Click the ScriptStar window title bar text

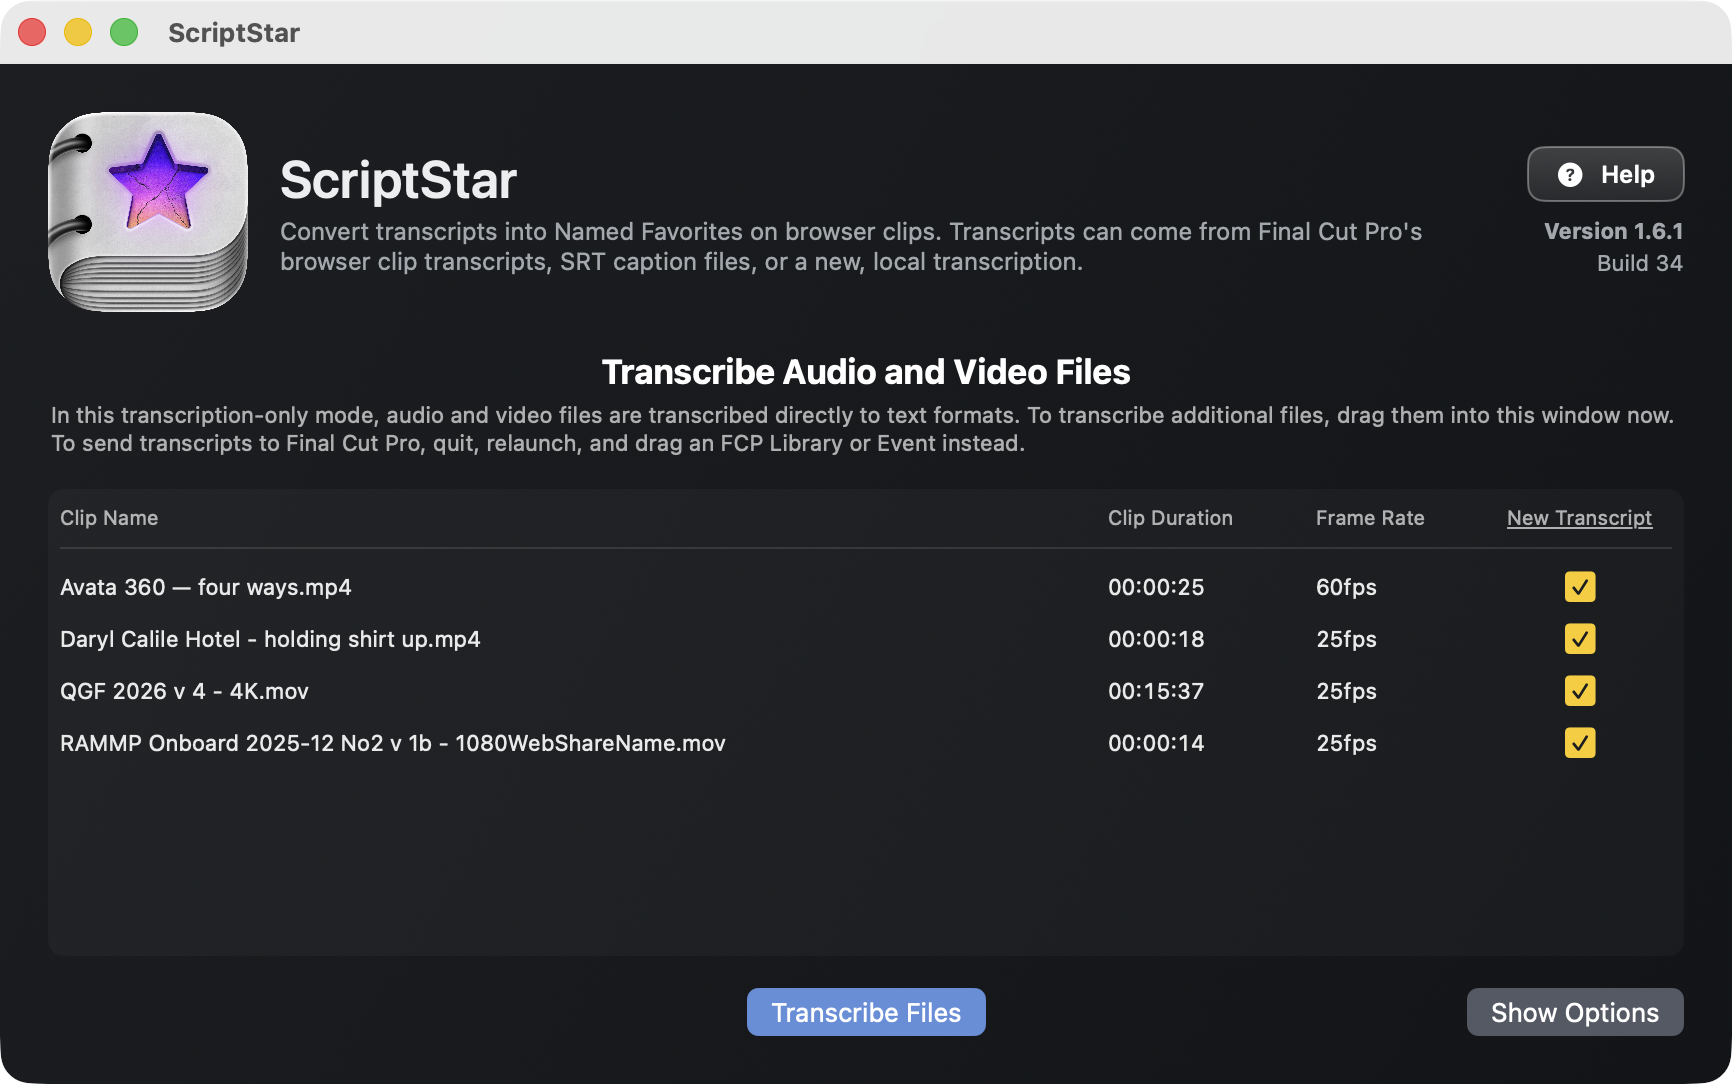pyautogui.click(x=234, y=33)
